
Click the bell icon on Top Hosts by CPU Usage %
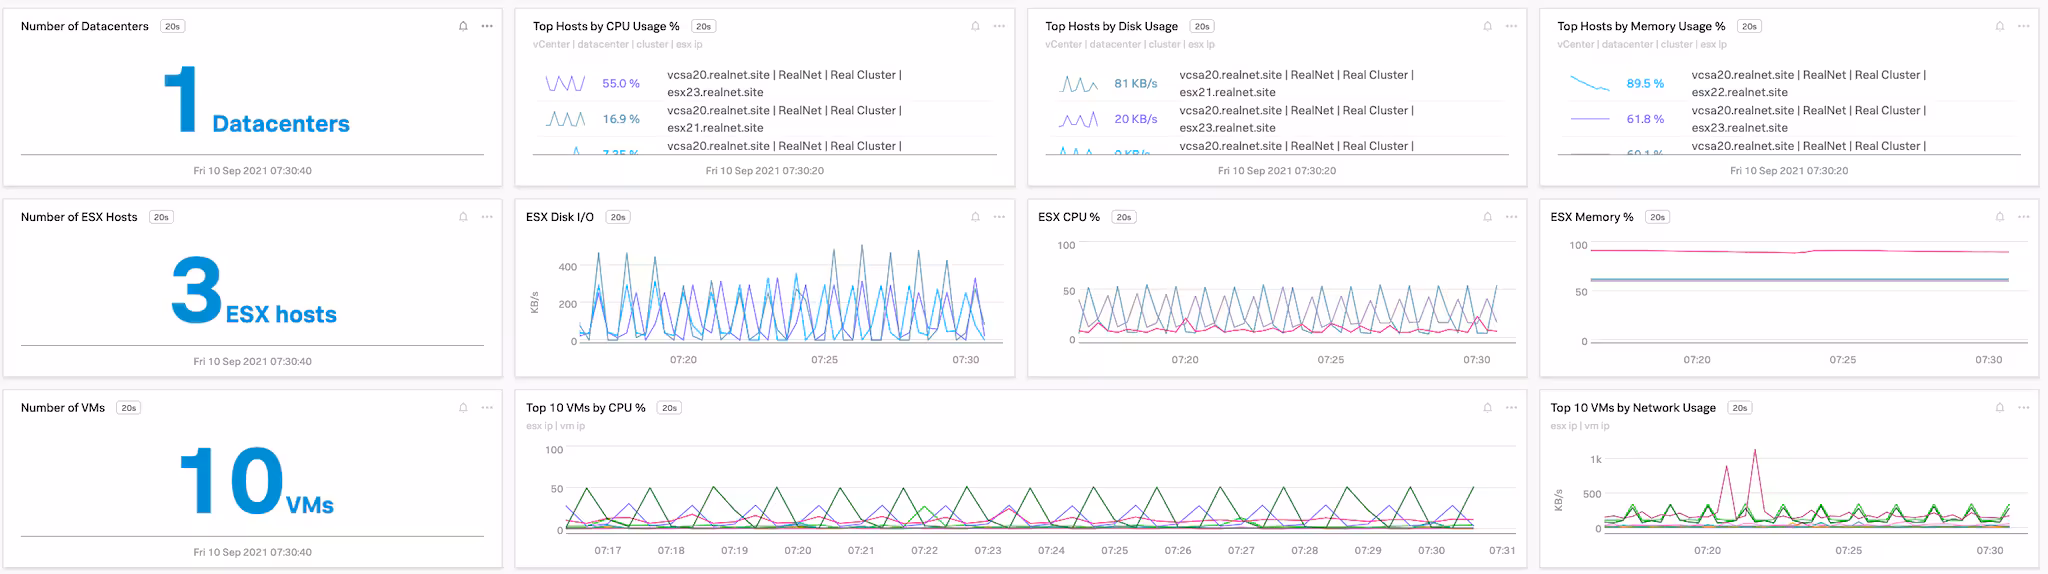tap(975, 26)
